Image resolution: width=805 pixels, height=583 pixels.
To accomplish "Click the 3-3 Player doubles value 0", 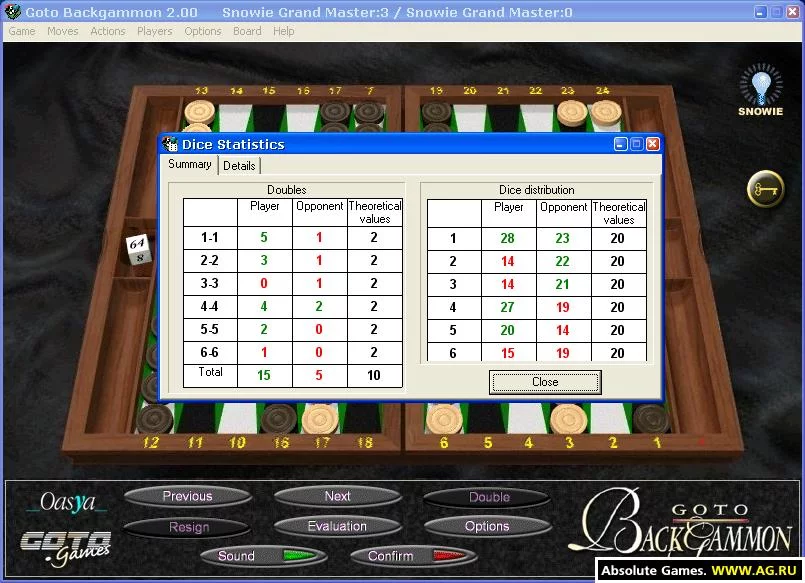I will [x=264, y=283].
